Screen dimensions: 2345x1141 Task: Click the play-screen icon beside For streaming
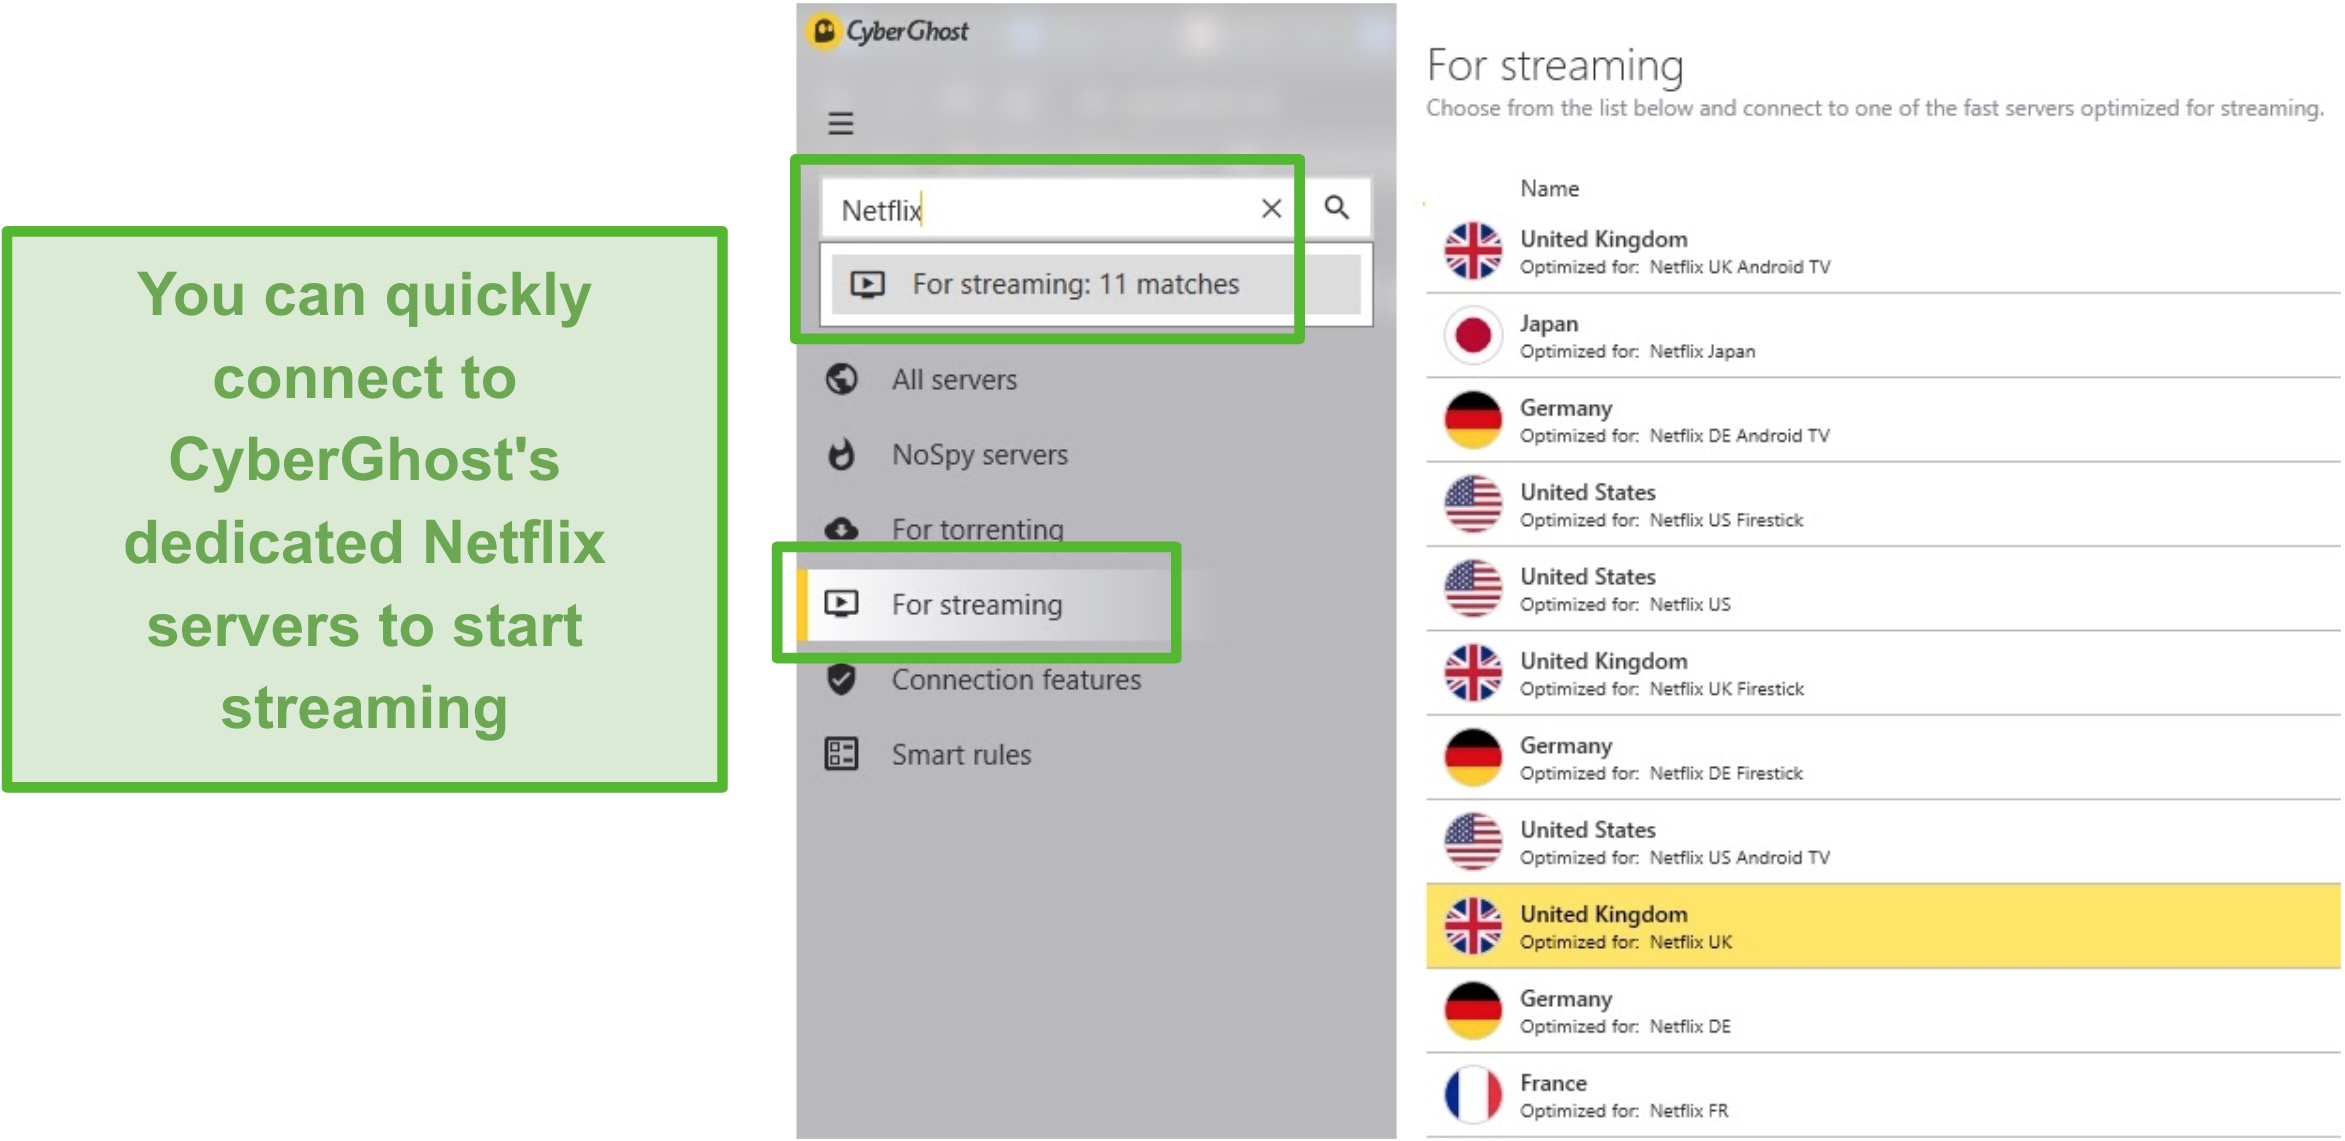click(x=841, y=604)
